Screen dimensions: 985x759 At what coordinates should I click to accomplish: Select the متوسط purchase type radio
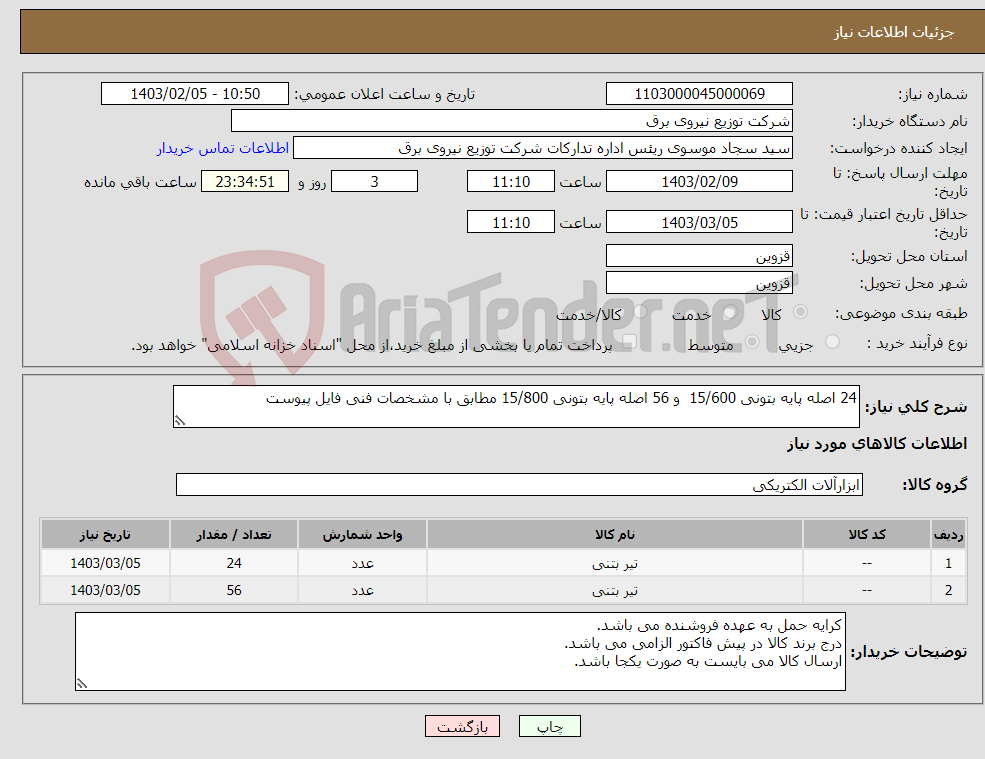[752, 342]
